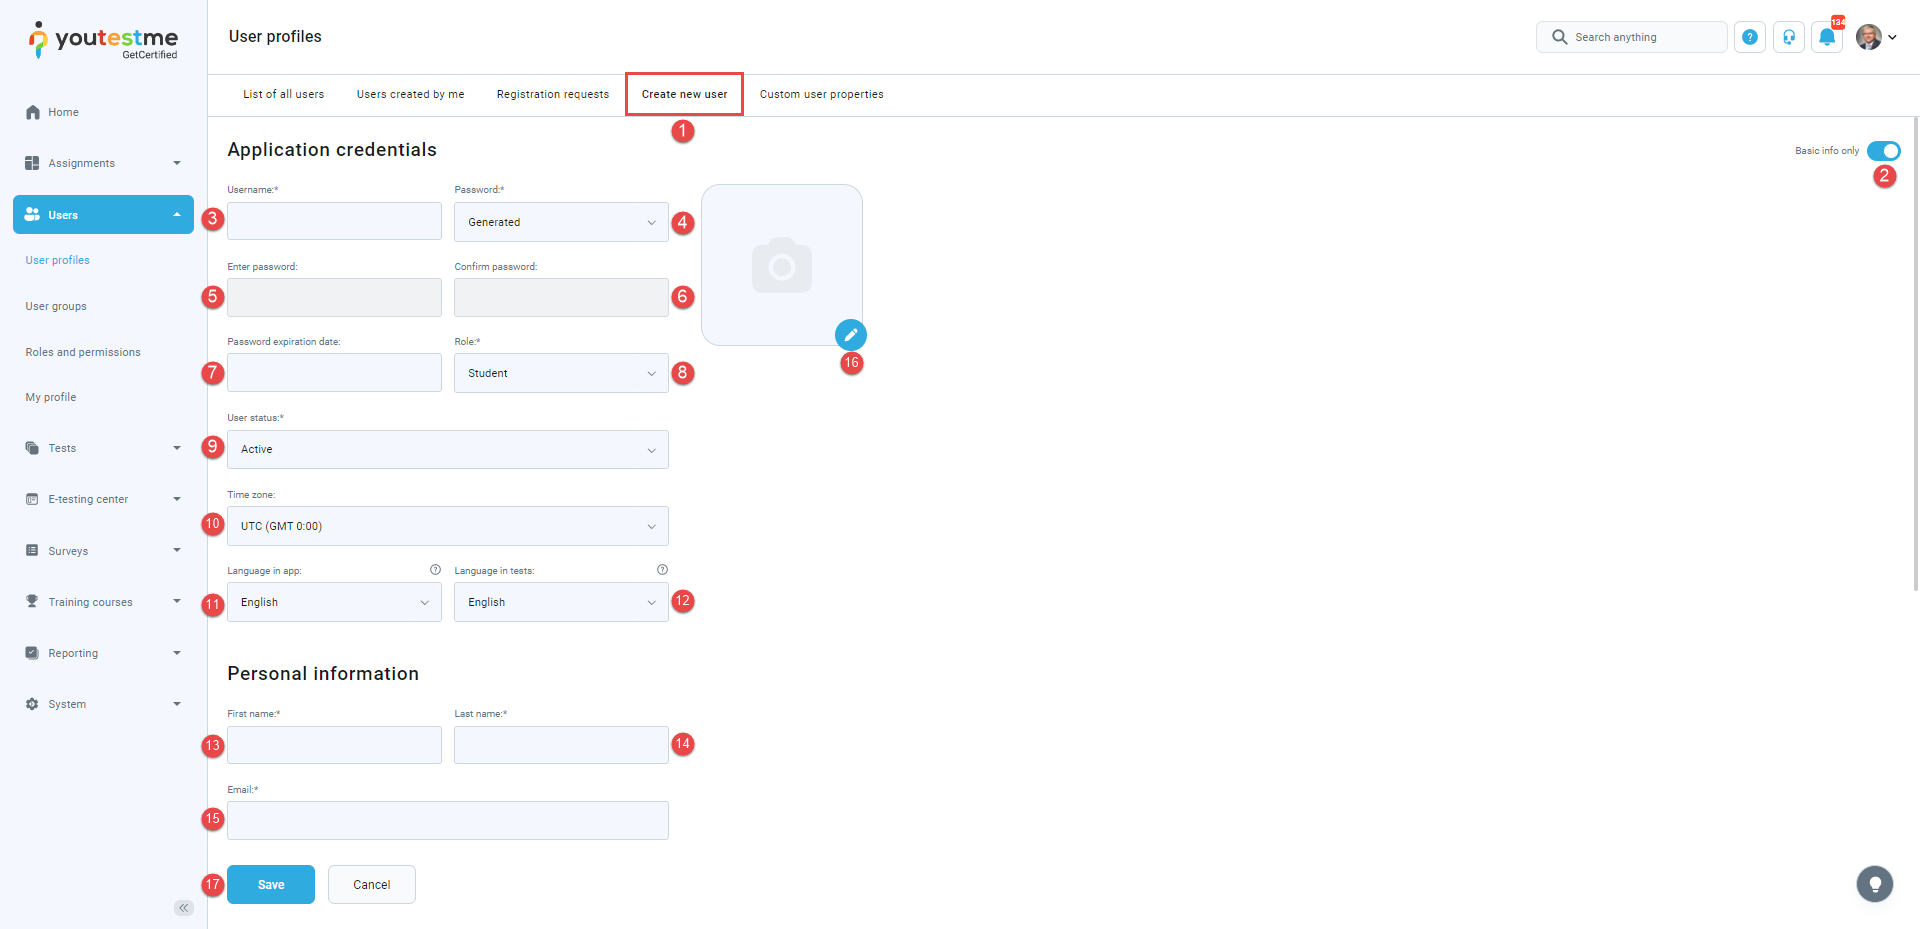Viewport: 1920px width, 929px height.
Task: Expand the User status dropdown
Action: [x=447, y=450]
